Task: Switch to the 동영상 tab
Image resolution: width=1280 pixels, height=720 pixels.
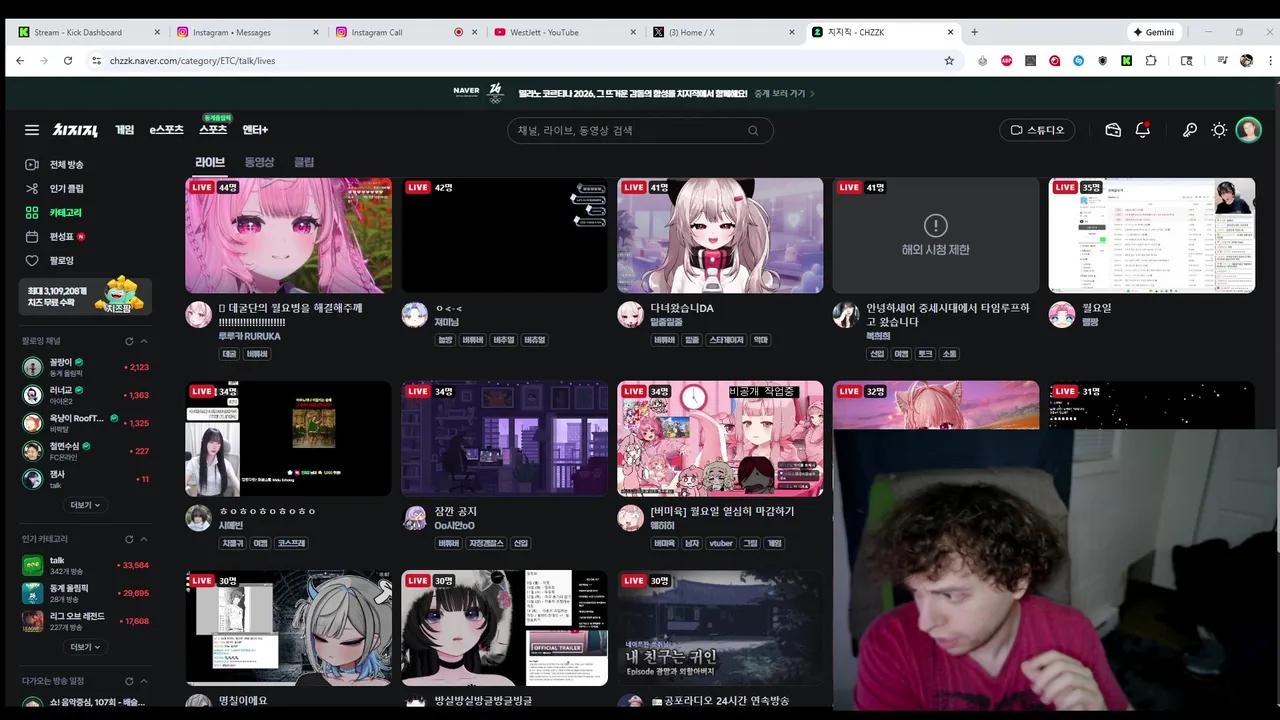Action: tap(259, 162)
